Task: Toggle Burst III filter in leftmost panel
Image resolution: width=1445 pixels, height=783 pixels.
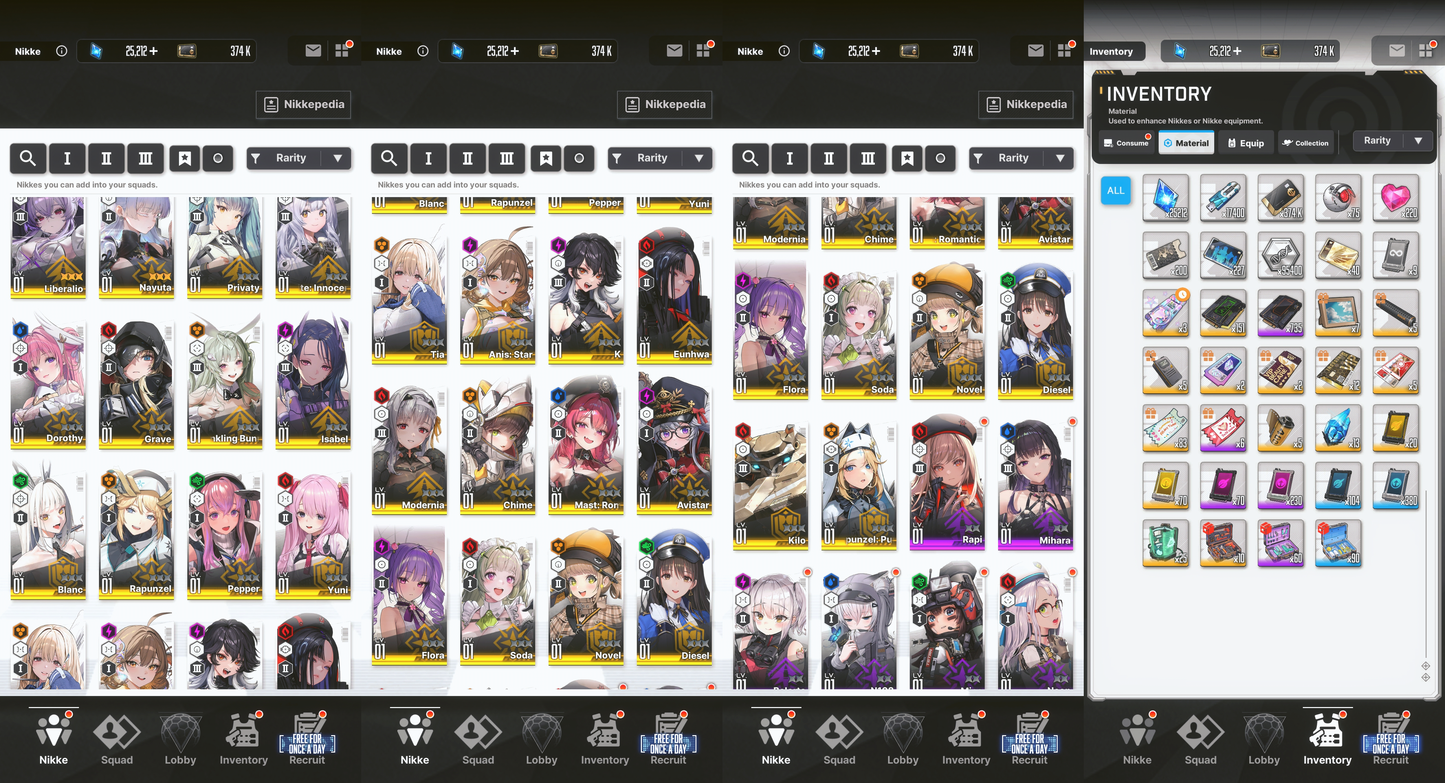Action: 145,158
